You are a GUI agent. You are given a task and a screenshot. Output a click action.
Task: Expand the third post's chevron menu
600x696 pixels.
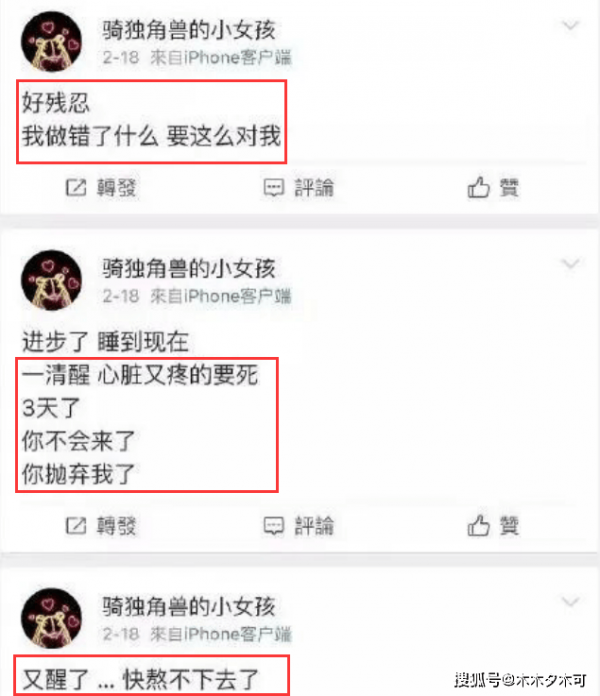(570, 602)
